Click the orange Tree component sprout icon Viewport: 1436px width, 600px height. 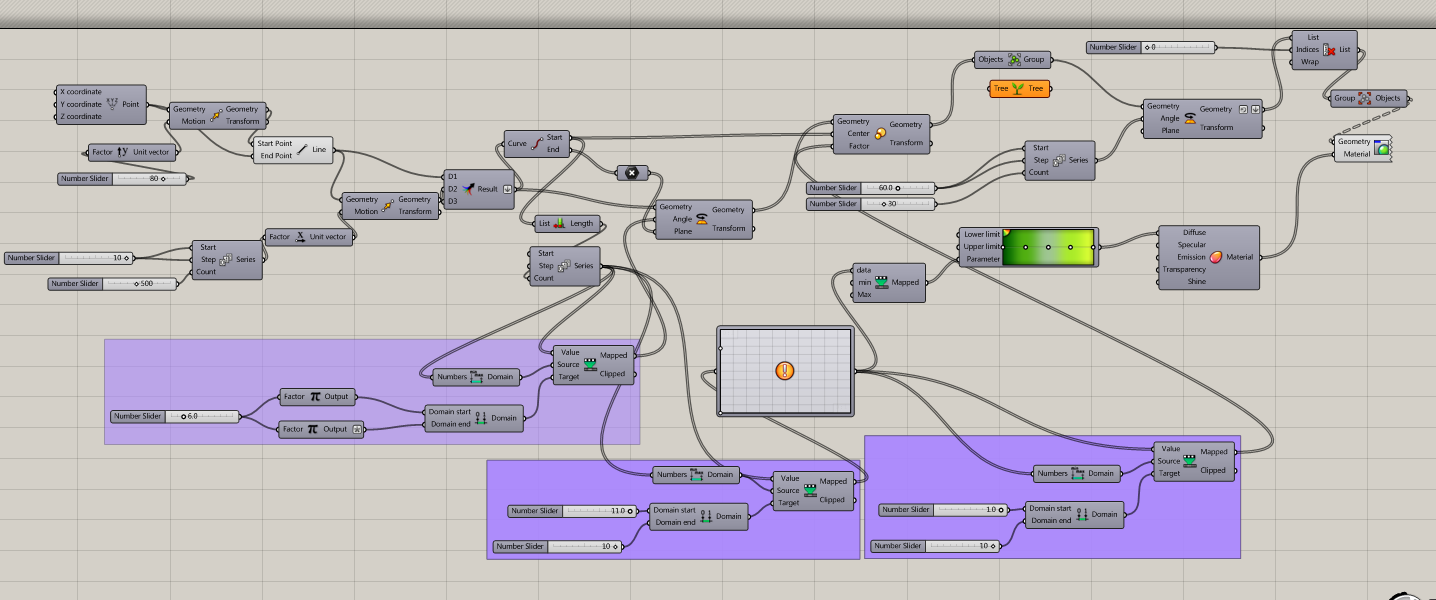click(1018, 88)
